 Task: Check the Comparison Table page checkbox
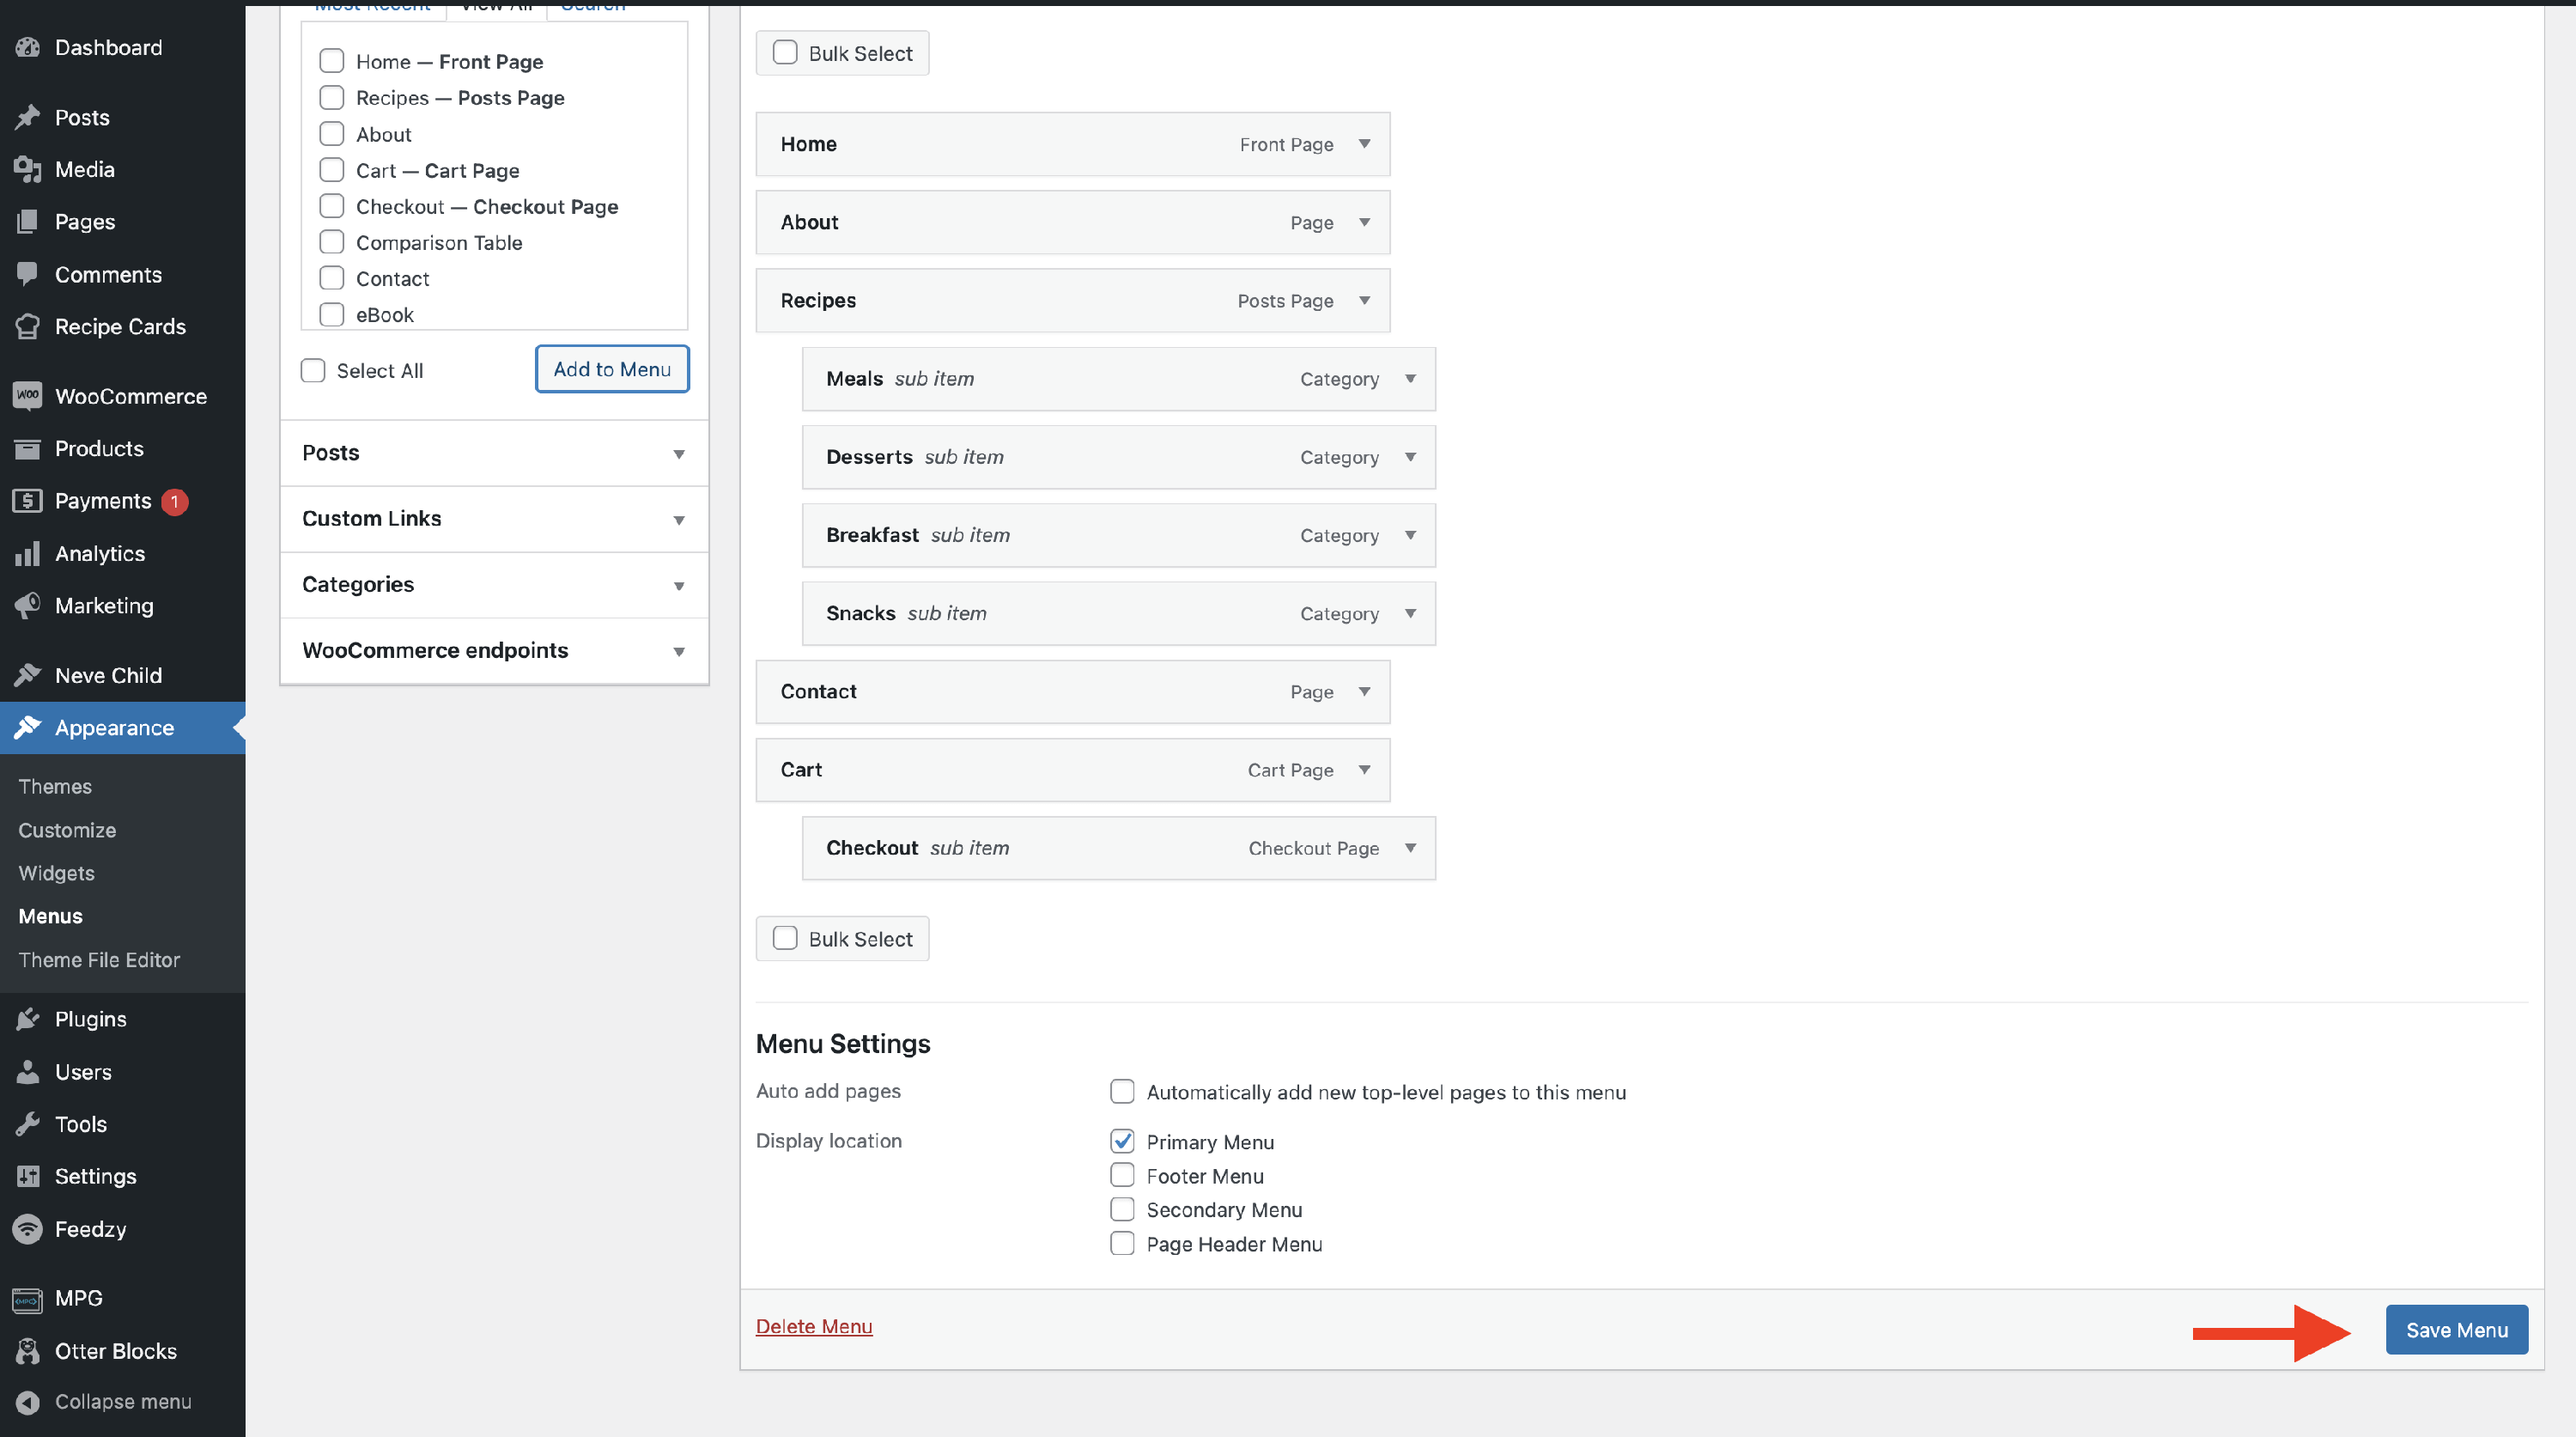331,242
